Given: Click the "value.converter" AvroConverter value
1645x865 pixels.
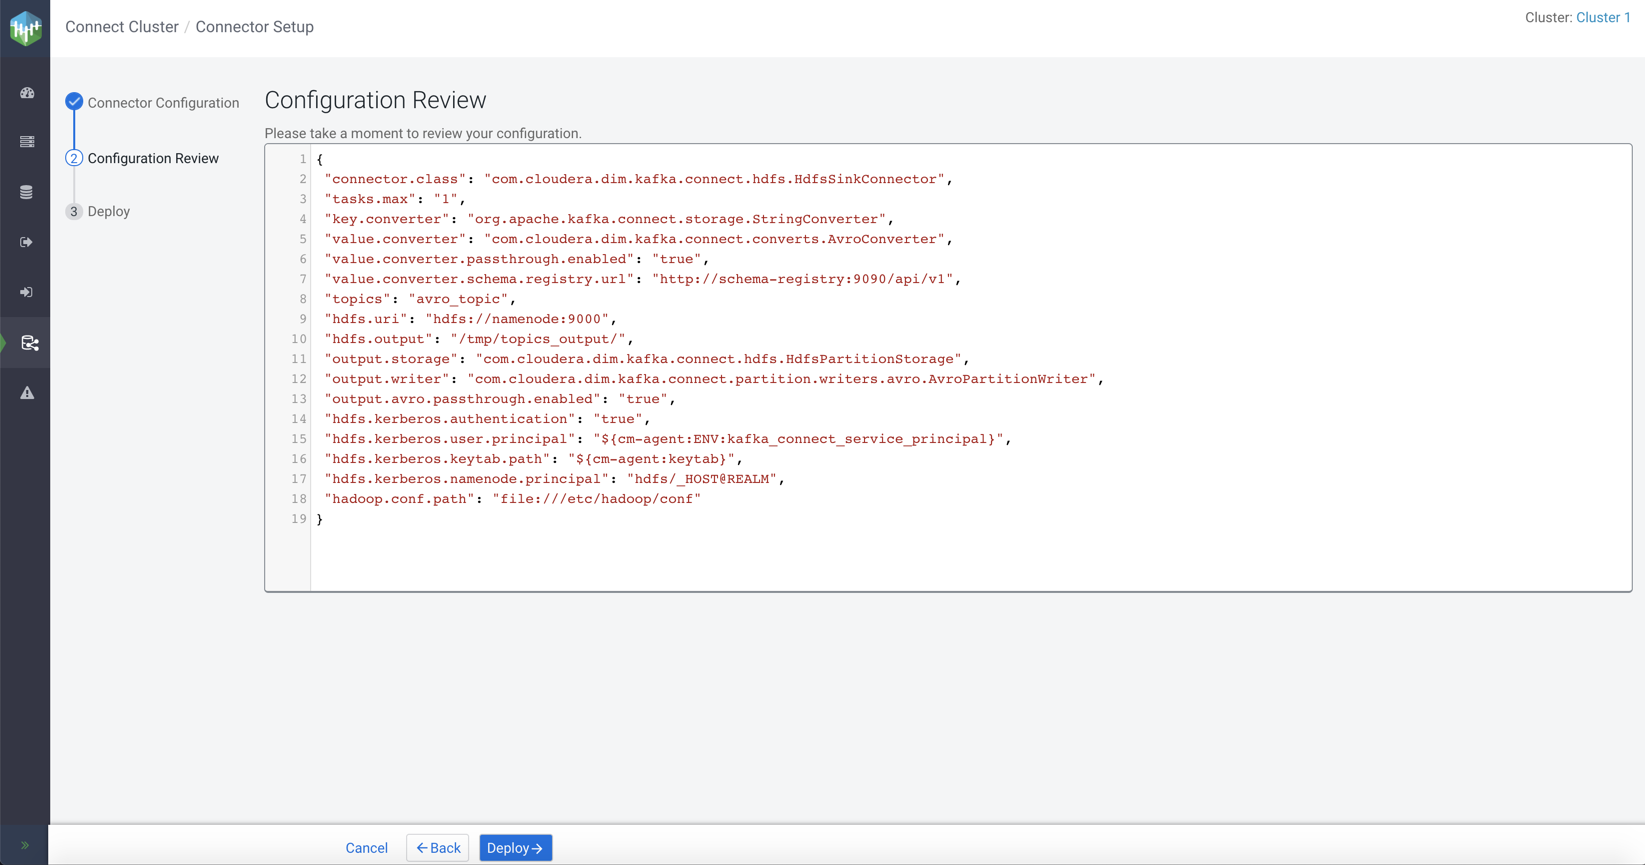Looking at the screenshot, I should (x=715, y=239).
